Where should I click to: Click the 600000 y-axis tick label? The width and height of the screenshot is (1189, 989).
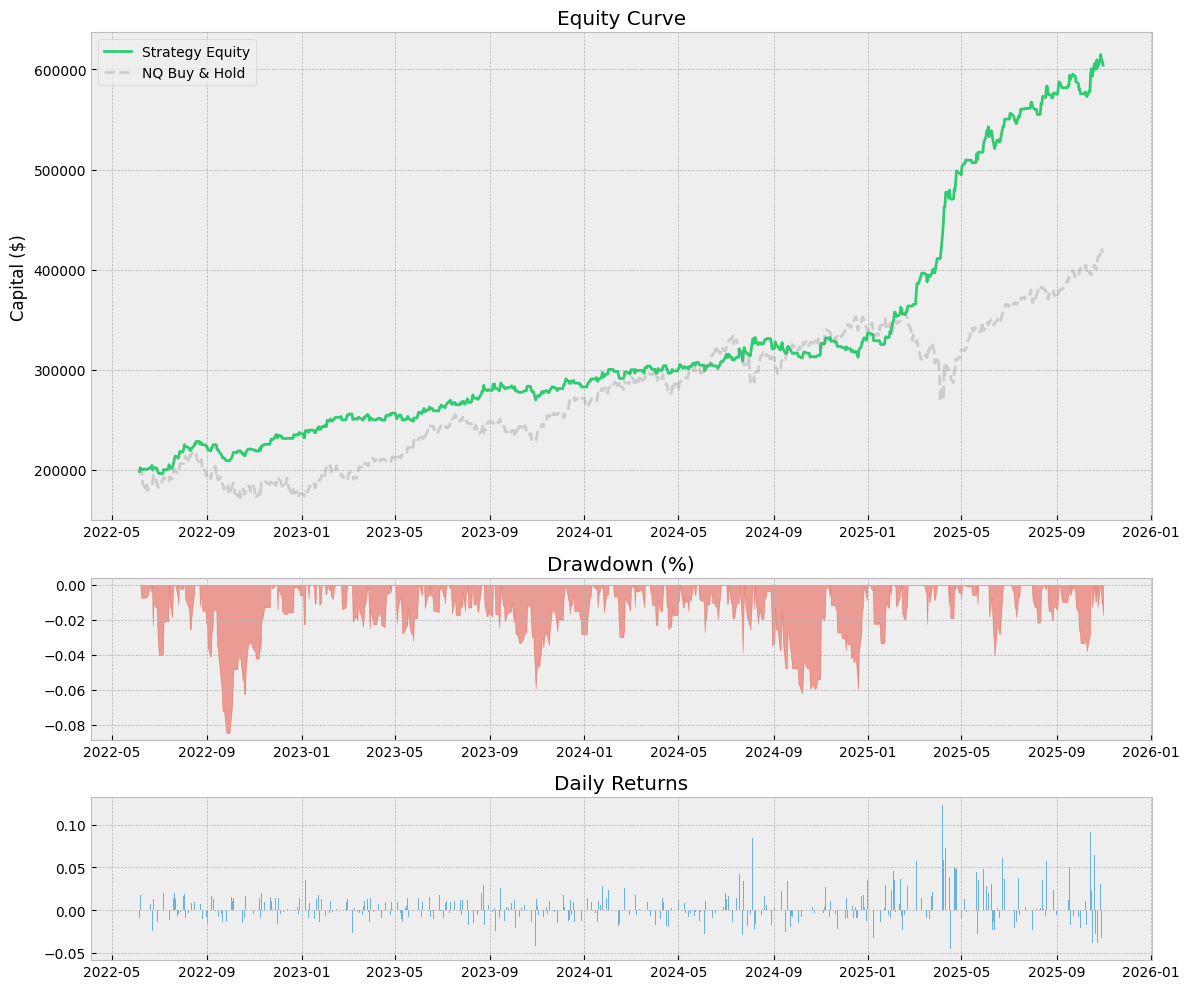pyautogui.click(x=57, y=70)
